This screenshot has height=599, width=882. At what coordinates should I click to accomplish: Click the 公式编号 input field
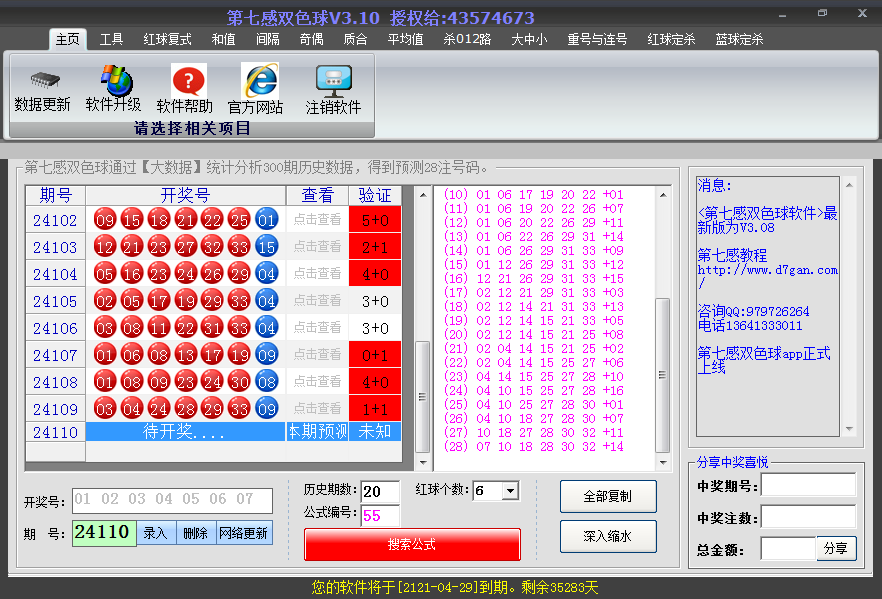(x=380, y=516)
